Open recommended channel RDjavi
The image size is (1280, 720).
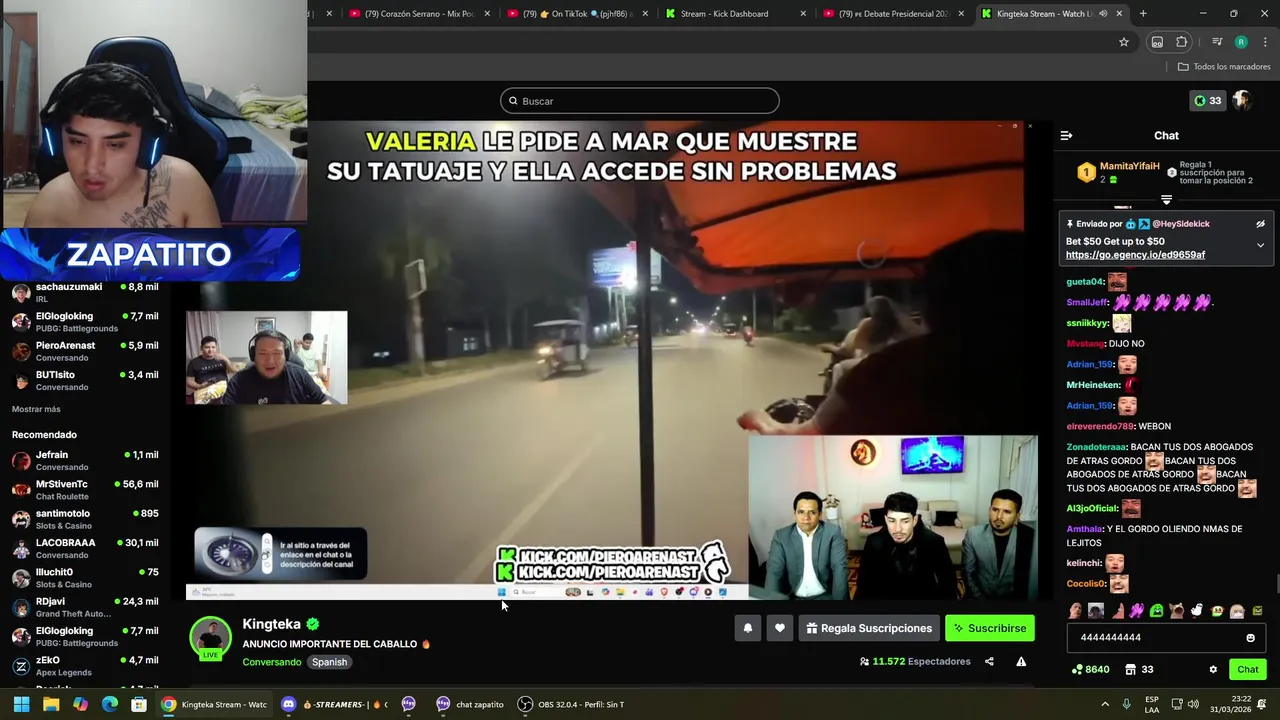85,607
